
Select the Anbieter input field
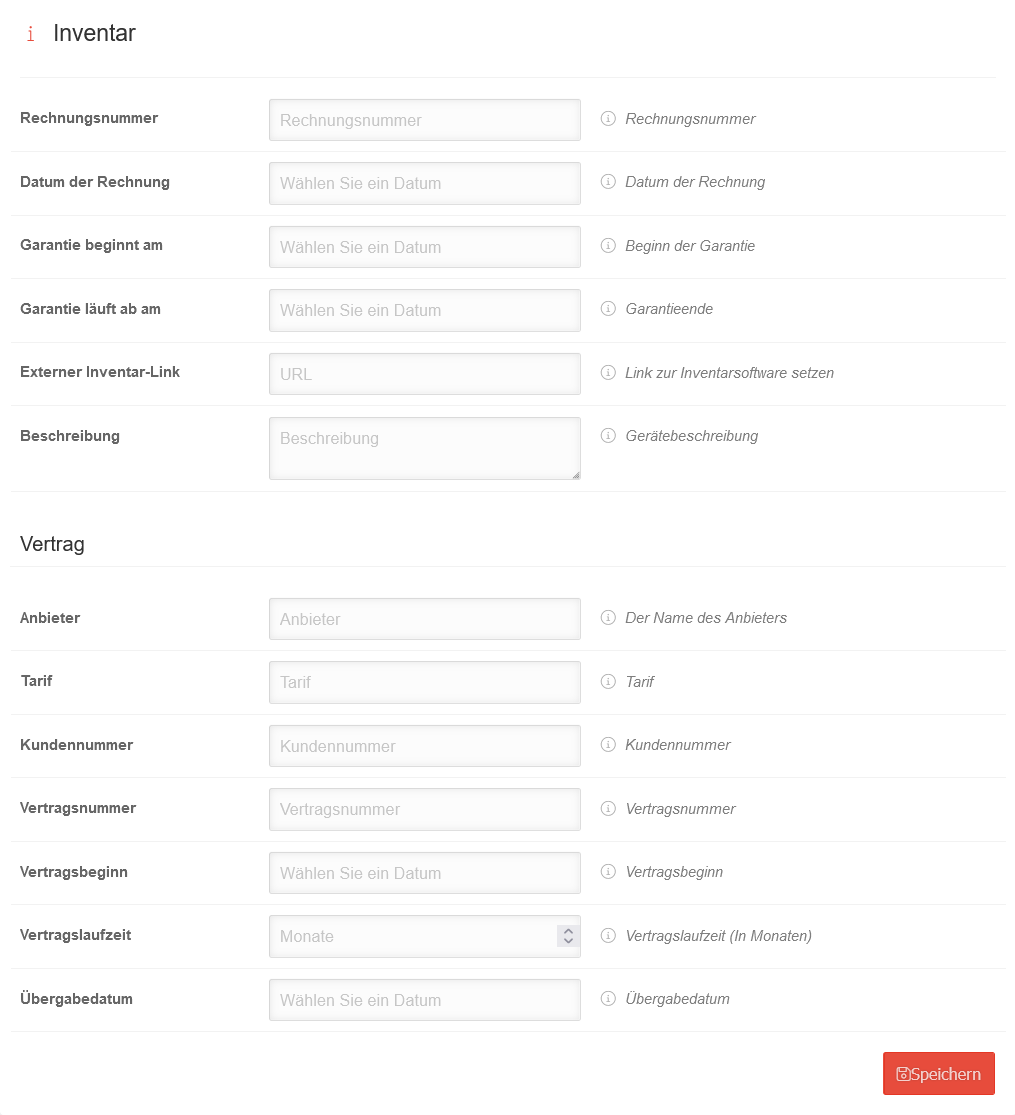(424, 619)
